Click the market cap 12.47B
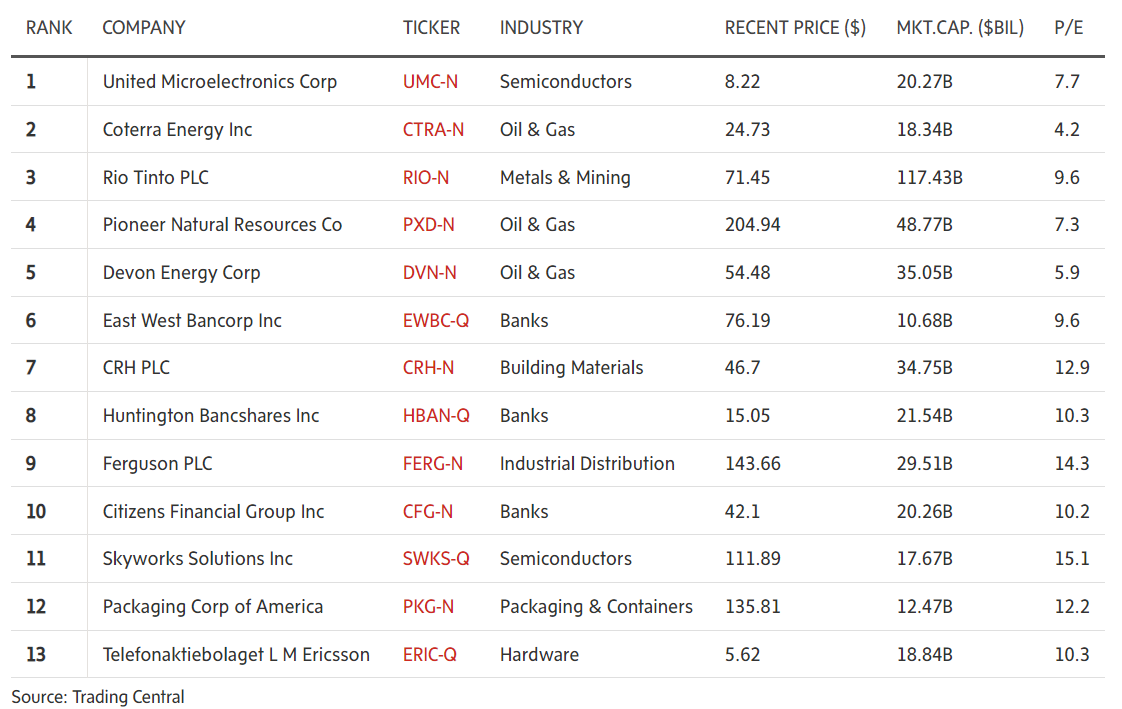This screenshot has height=709, width=1122. click(x=925, y=607)
